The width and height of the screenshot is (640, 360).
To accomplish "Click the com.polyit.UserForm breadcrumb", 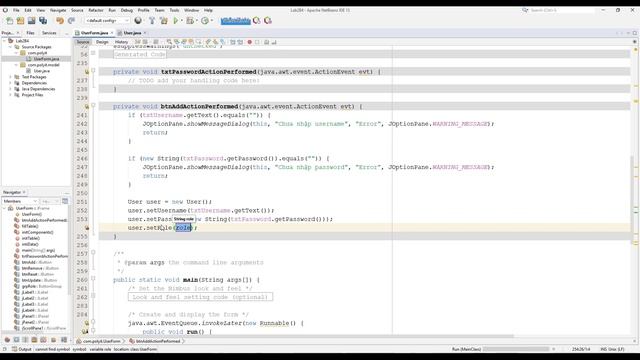I will (x=101, y=341).
